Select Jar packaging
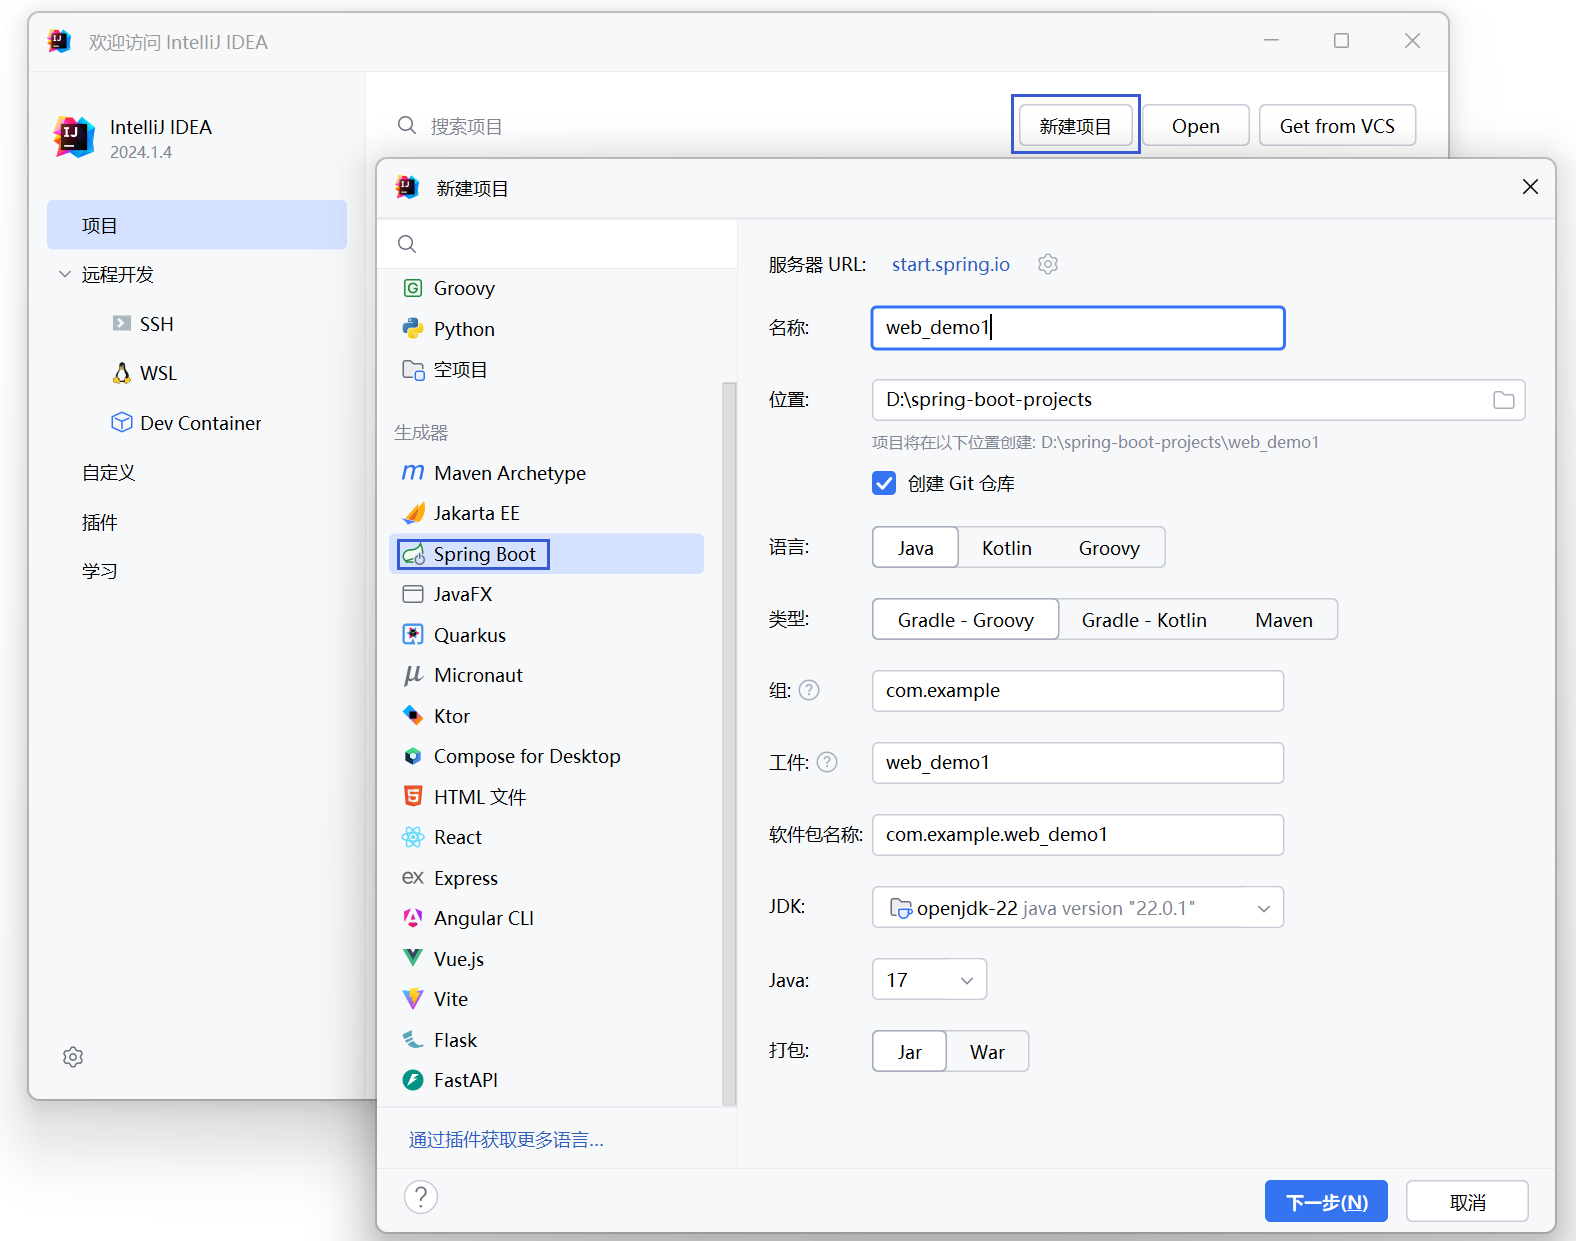Viewport: 1576px width, 1241px height. [909, 1052]
